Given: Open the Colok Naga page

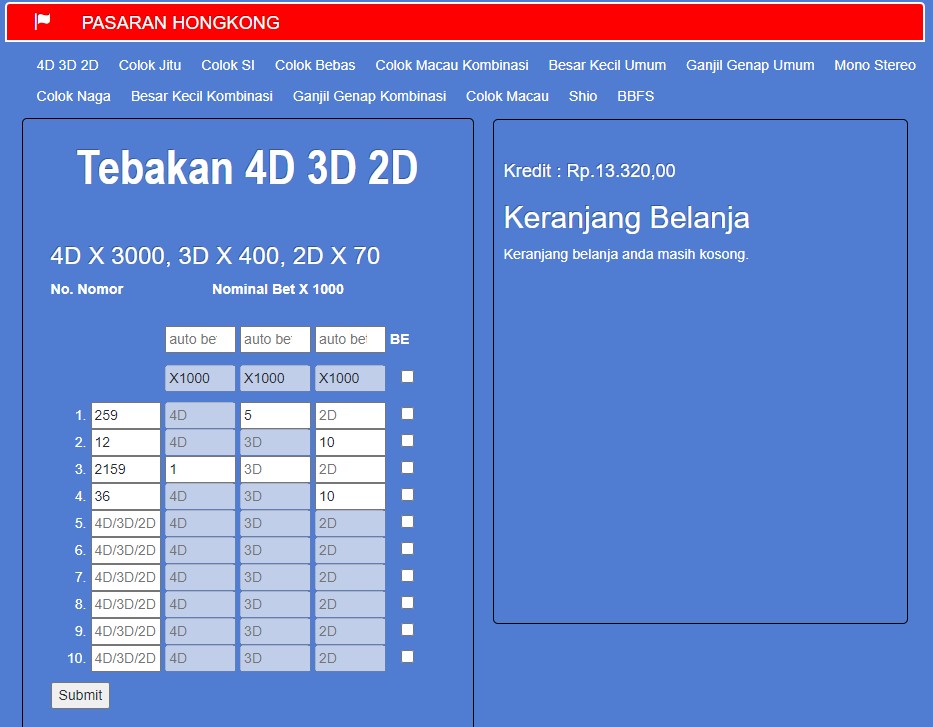Looking at the screenshot, I should click(73, 96).
